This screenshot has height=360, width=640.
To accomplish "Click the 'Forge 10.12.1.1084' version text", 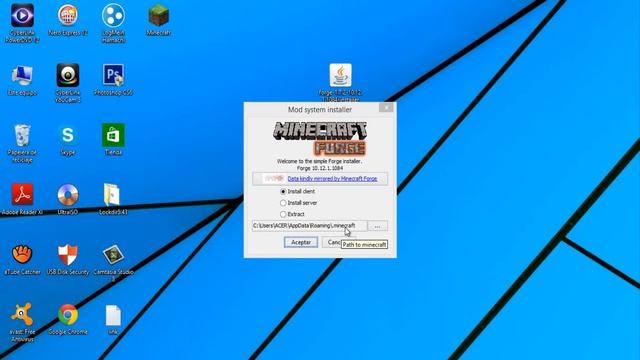I will (x=320, y=168).
